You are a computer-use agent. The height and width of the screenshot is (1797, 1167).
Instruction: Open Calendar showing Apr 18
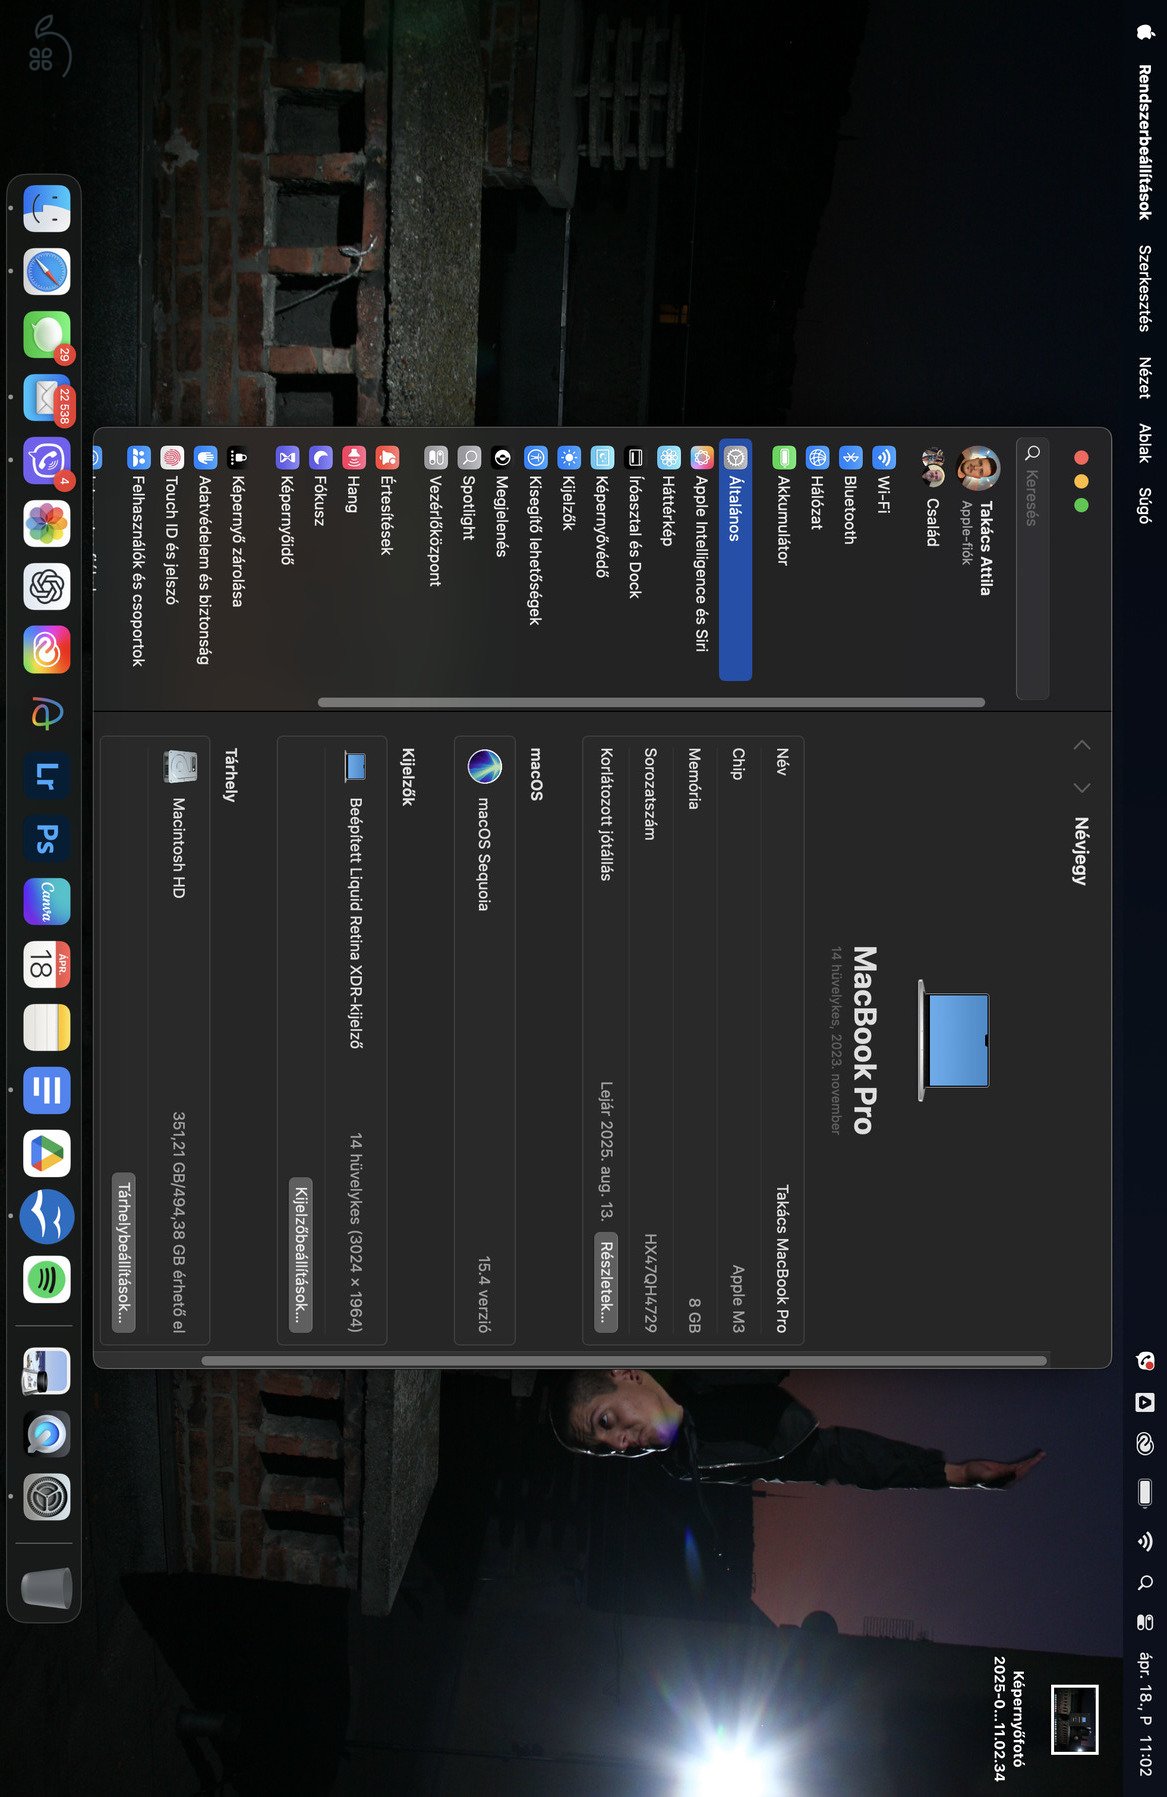(x=46, y=965)
